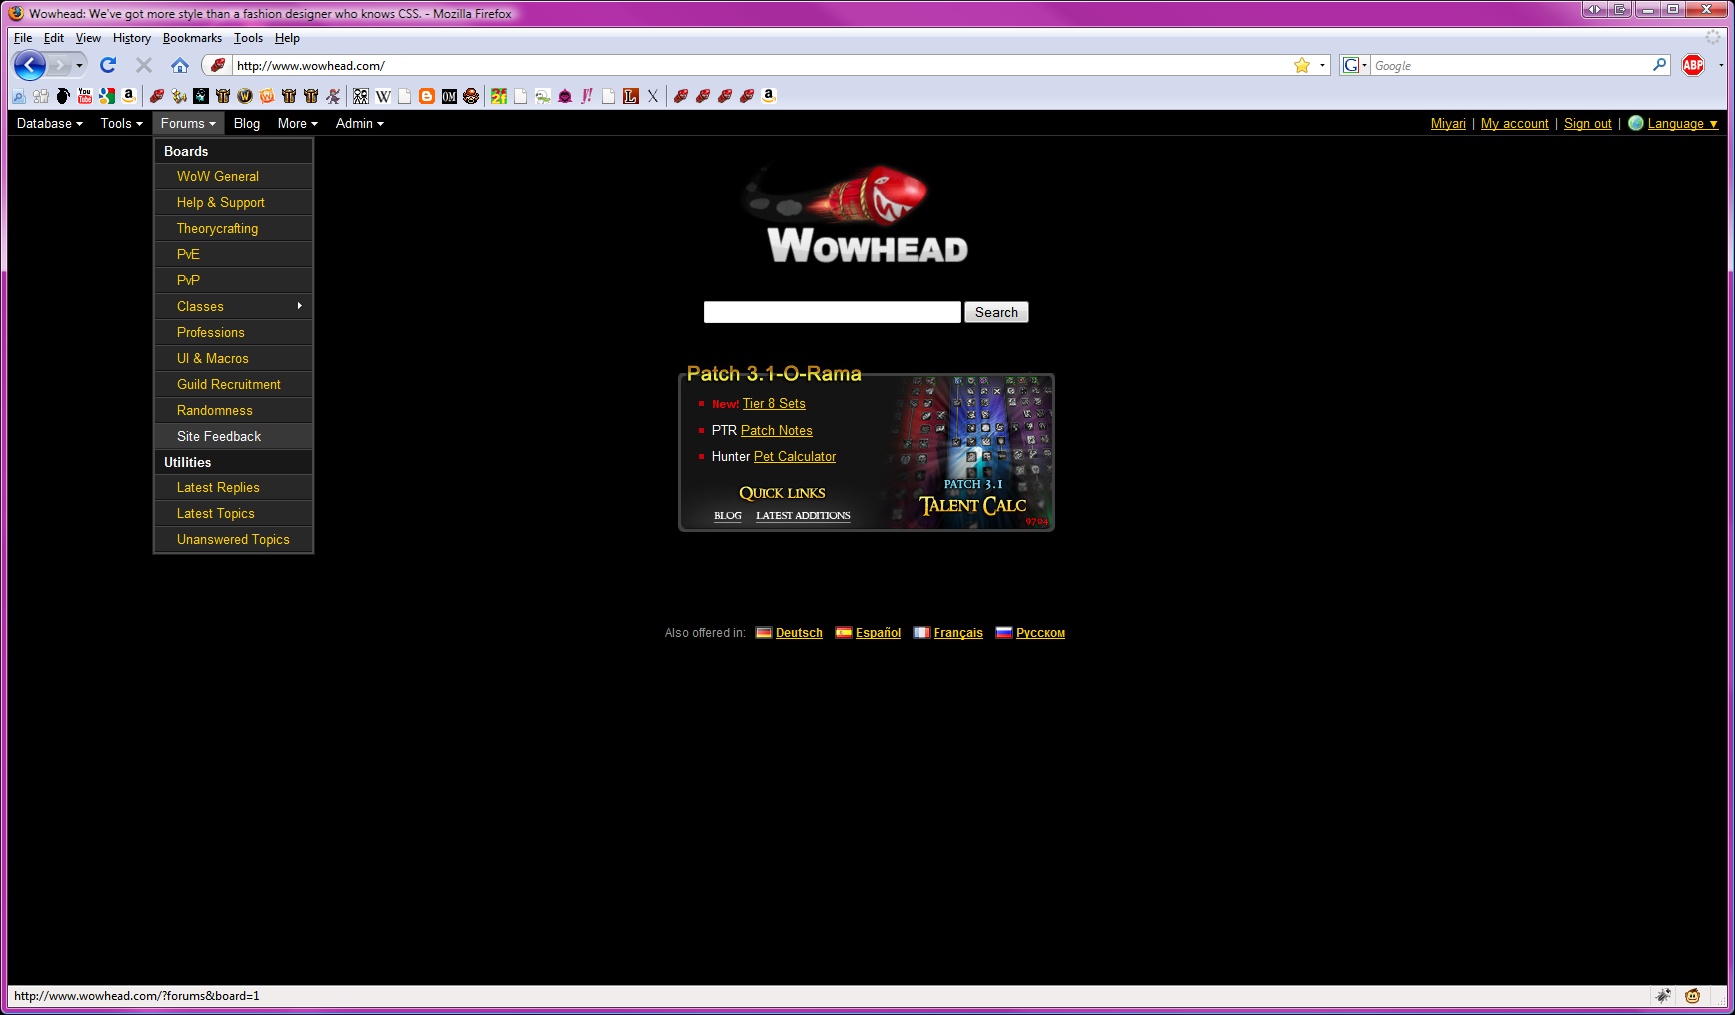This screenshot has width=1735, height=1015.
Task: Focus the browser URL address bar
Action: (760, 65)
